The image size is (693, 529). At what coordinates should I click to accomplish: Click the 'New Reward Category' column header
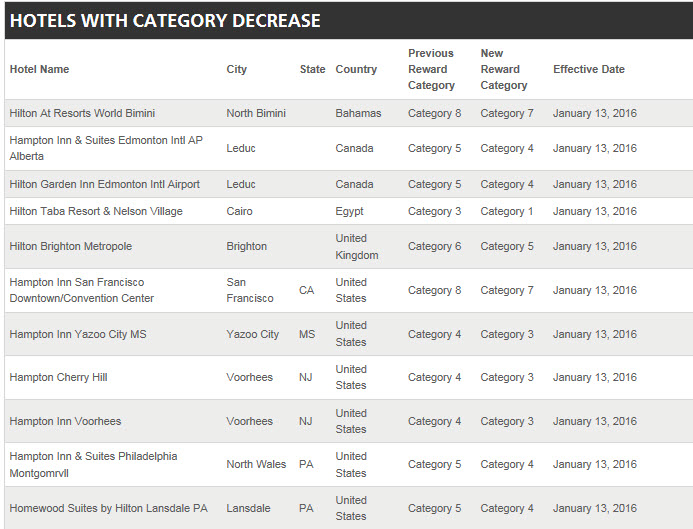504,69
